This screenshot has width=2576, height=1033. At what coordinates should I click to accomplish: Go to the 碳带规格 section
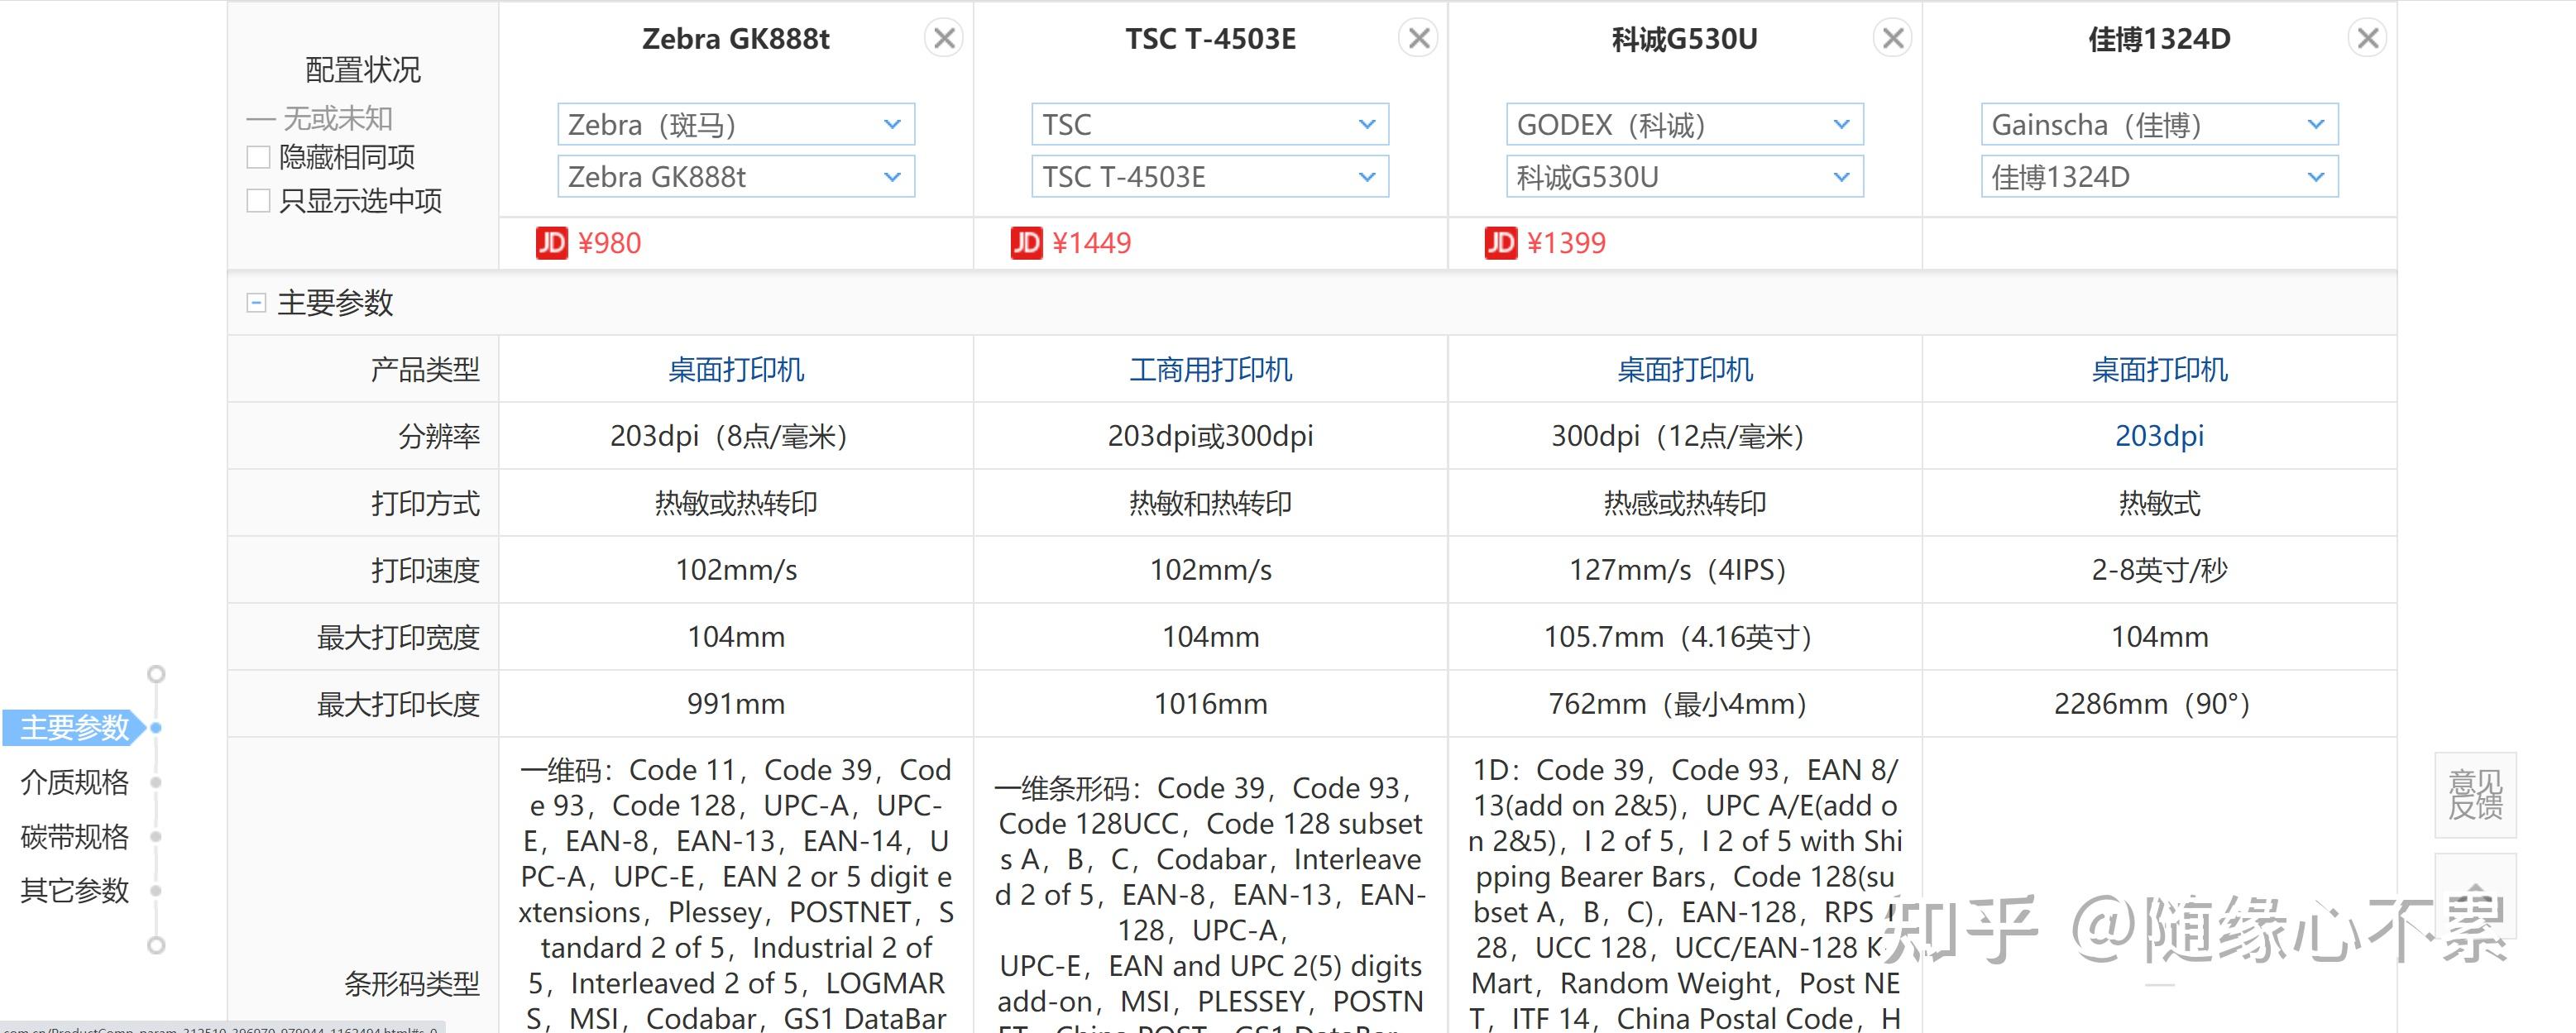pos(73,837)
